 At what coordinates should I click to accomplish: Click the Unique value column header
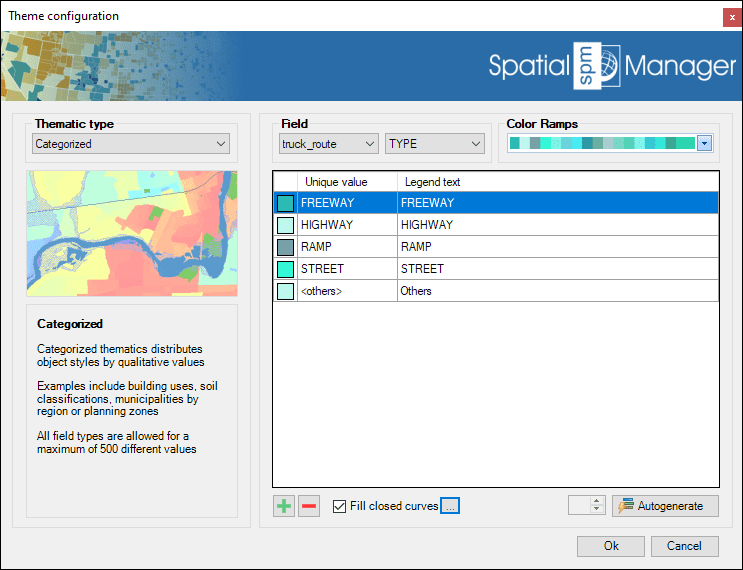coord(336,182)
